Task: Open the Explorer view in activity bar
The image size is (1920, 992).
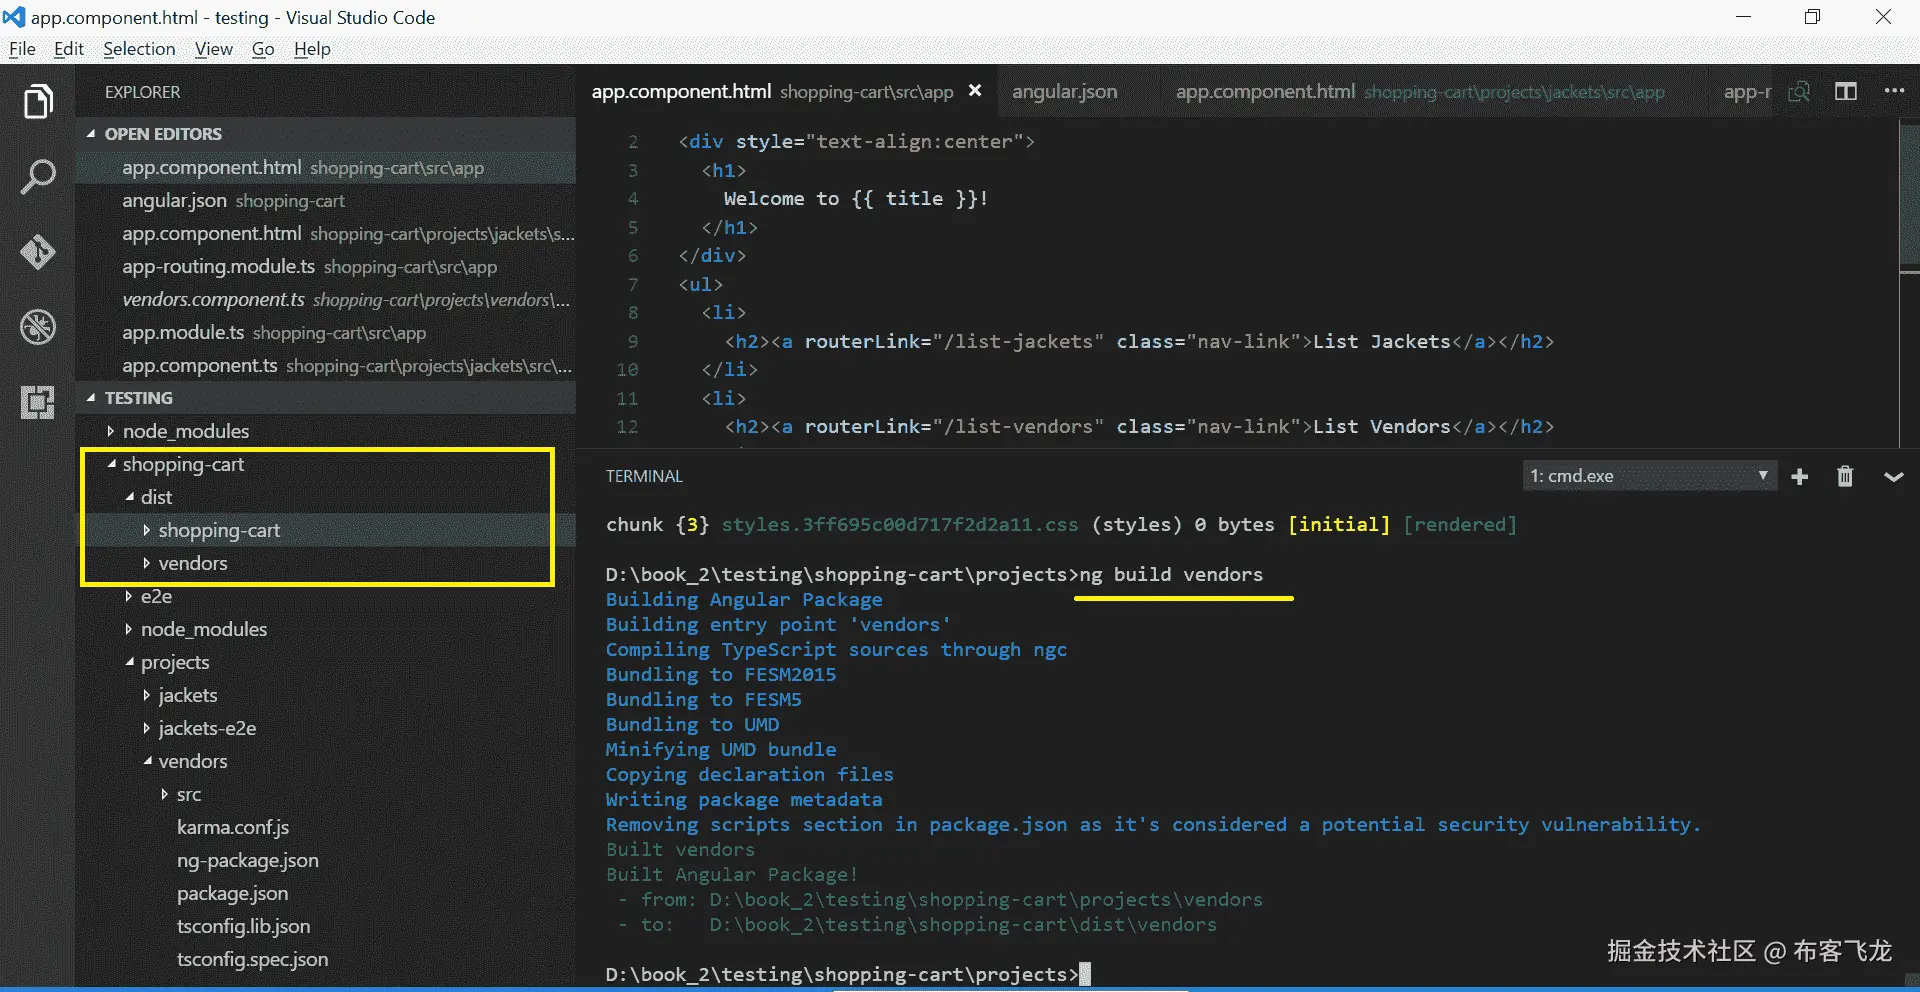Action: [38, 101]
